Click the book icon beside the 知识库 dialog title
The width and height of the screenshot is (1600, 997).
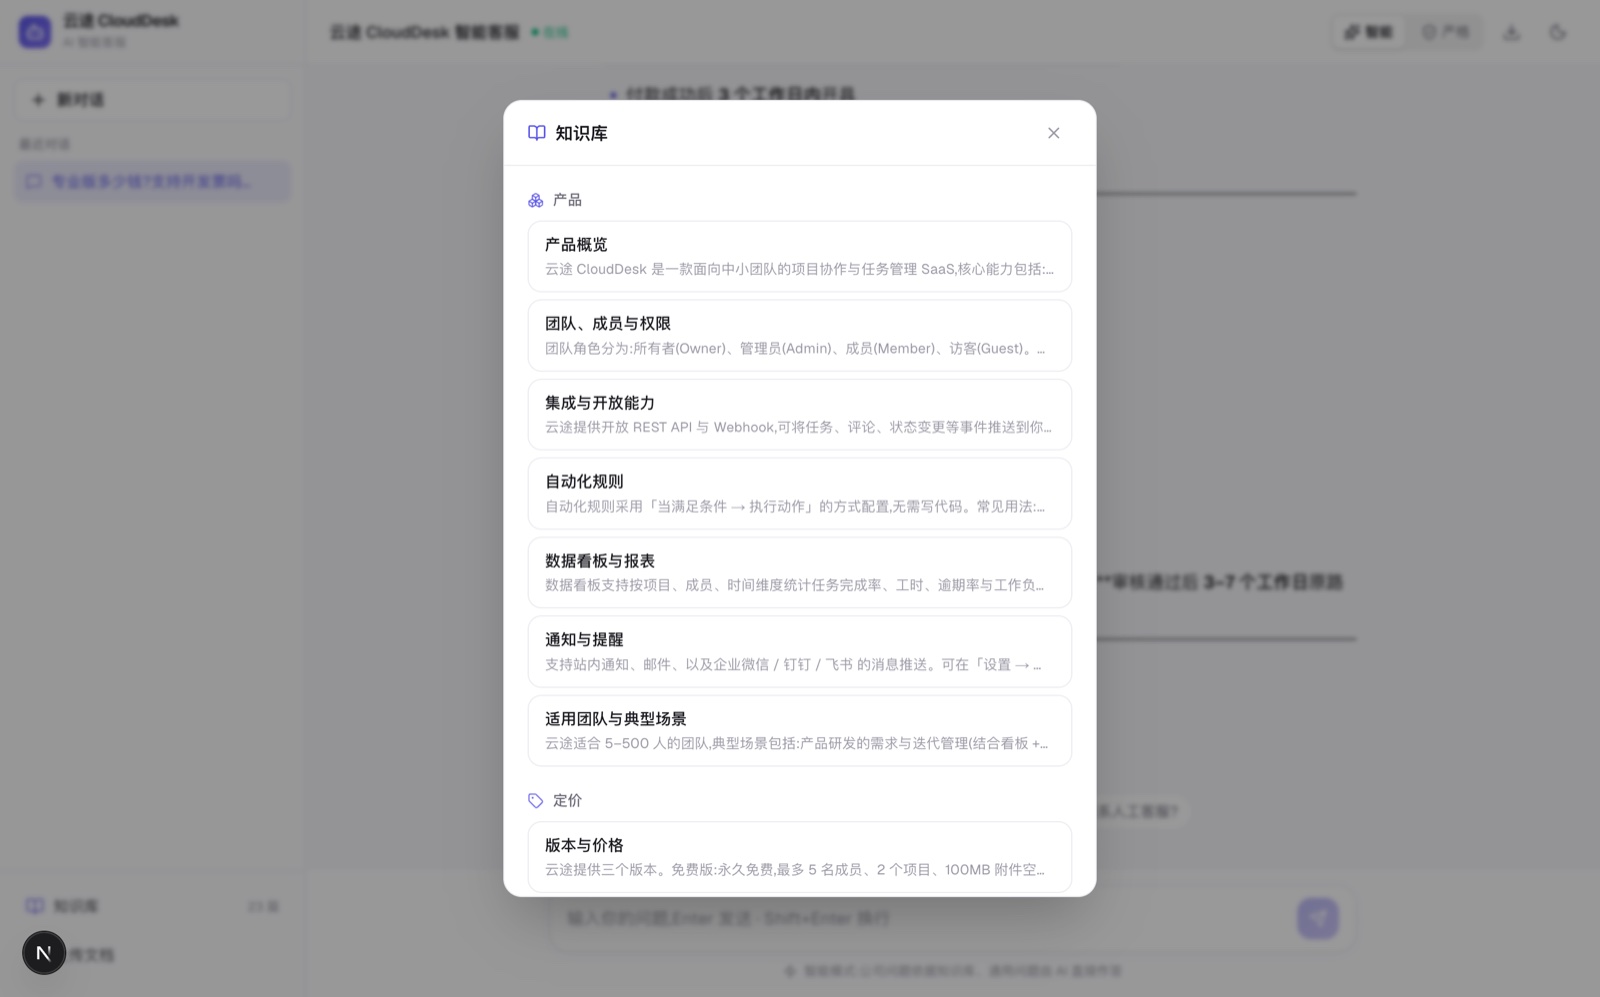[x=537, y=133]
